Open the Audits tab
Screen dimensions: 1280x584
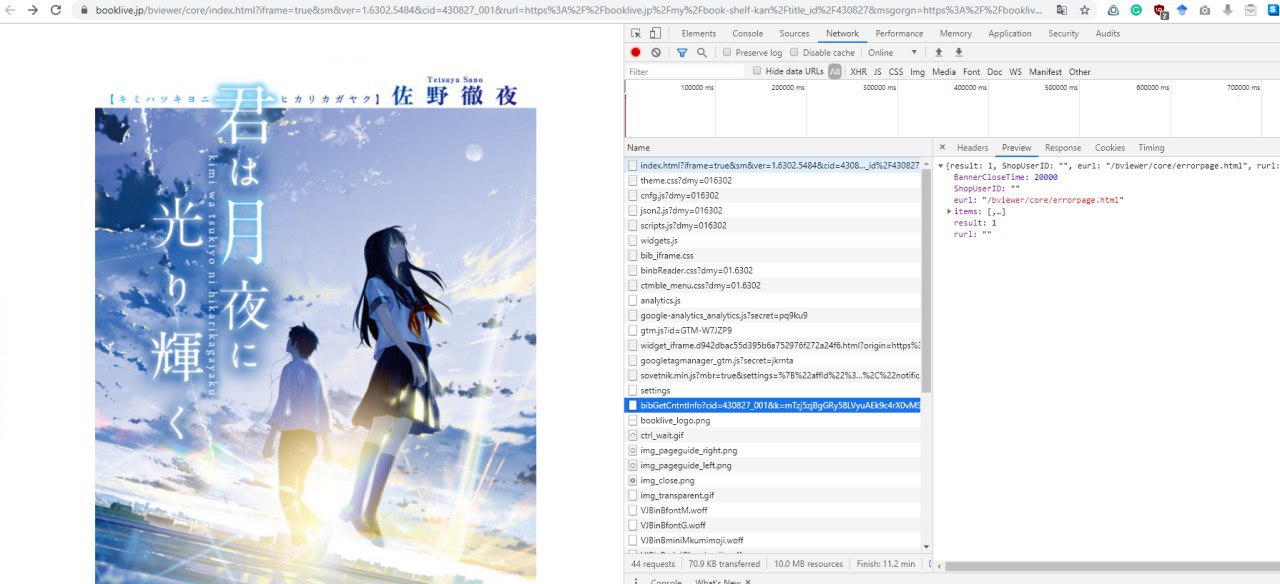coord(1107,33)
